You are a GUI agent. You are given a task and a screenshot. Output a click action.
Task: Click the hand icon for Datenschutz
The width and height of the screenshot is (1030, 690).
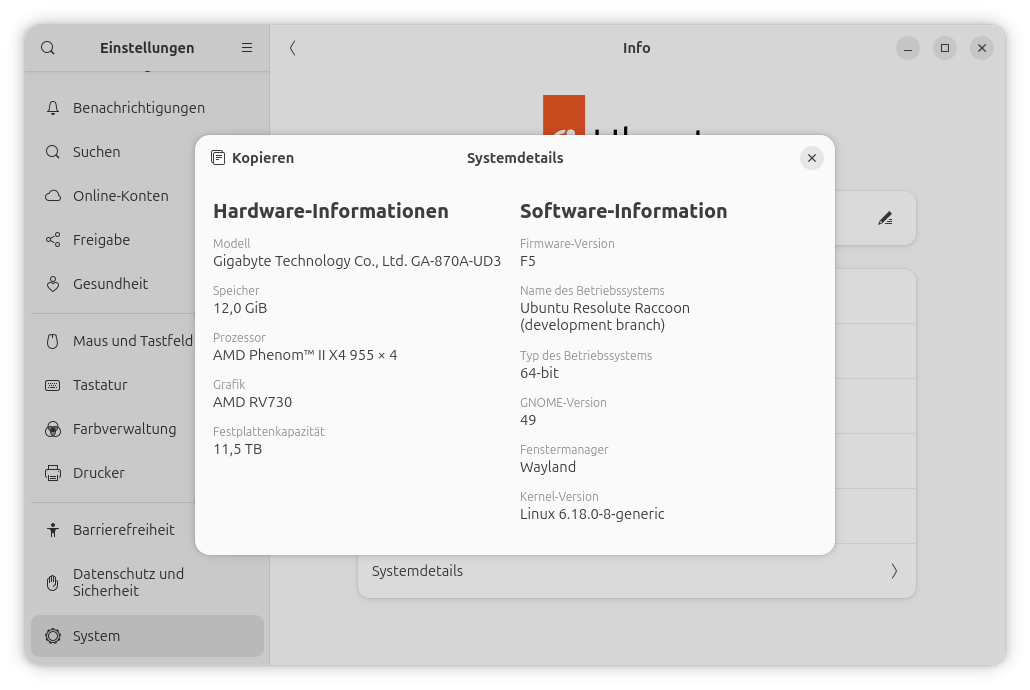tap(53, 582)
